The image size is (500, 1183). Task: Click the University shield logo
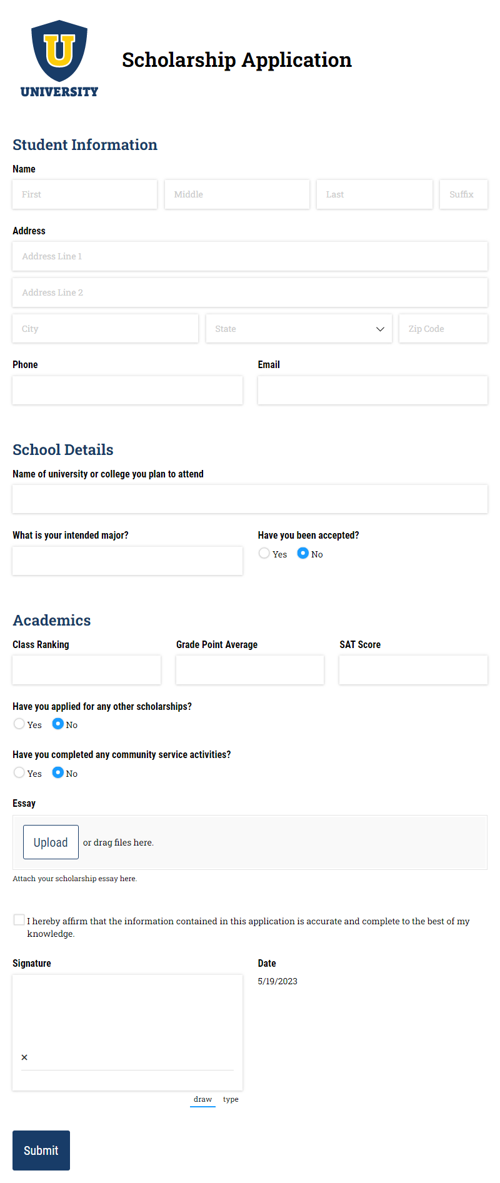point(59,60)
